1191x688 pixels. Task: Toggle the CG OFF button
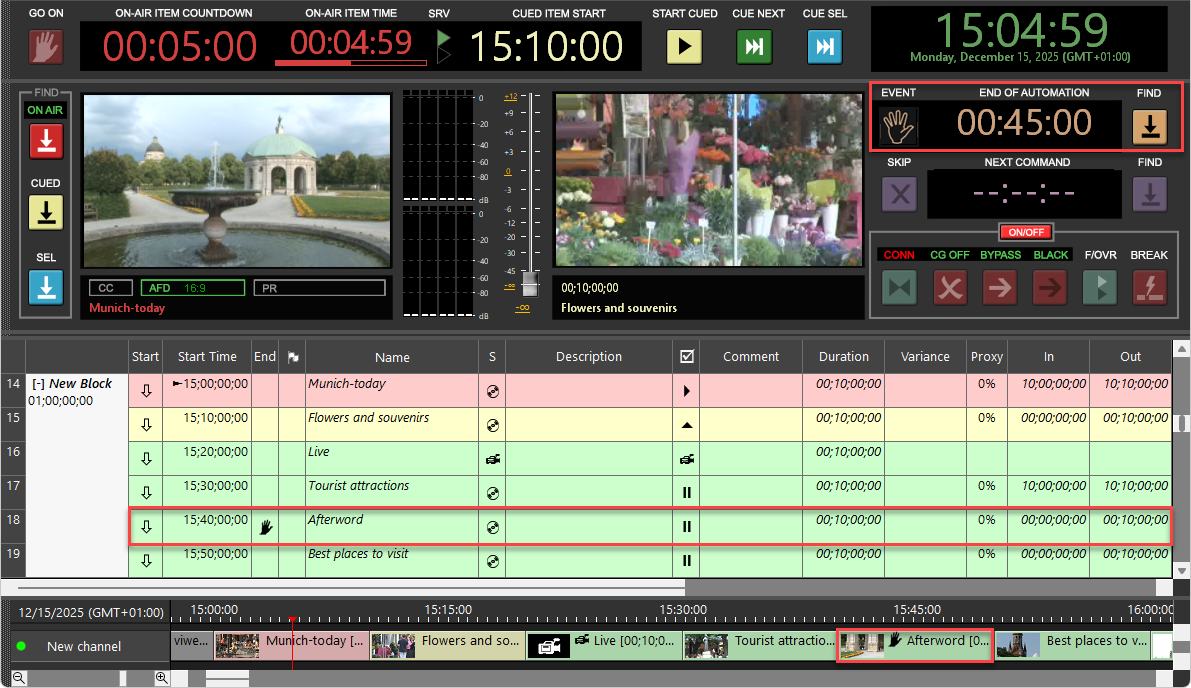(949, 287)
